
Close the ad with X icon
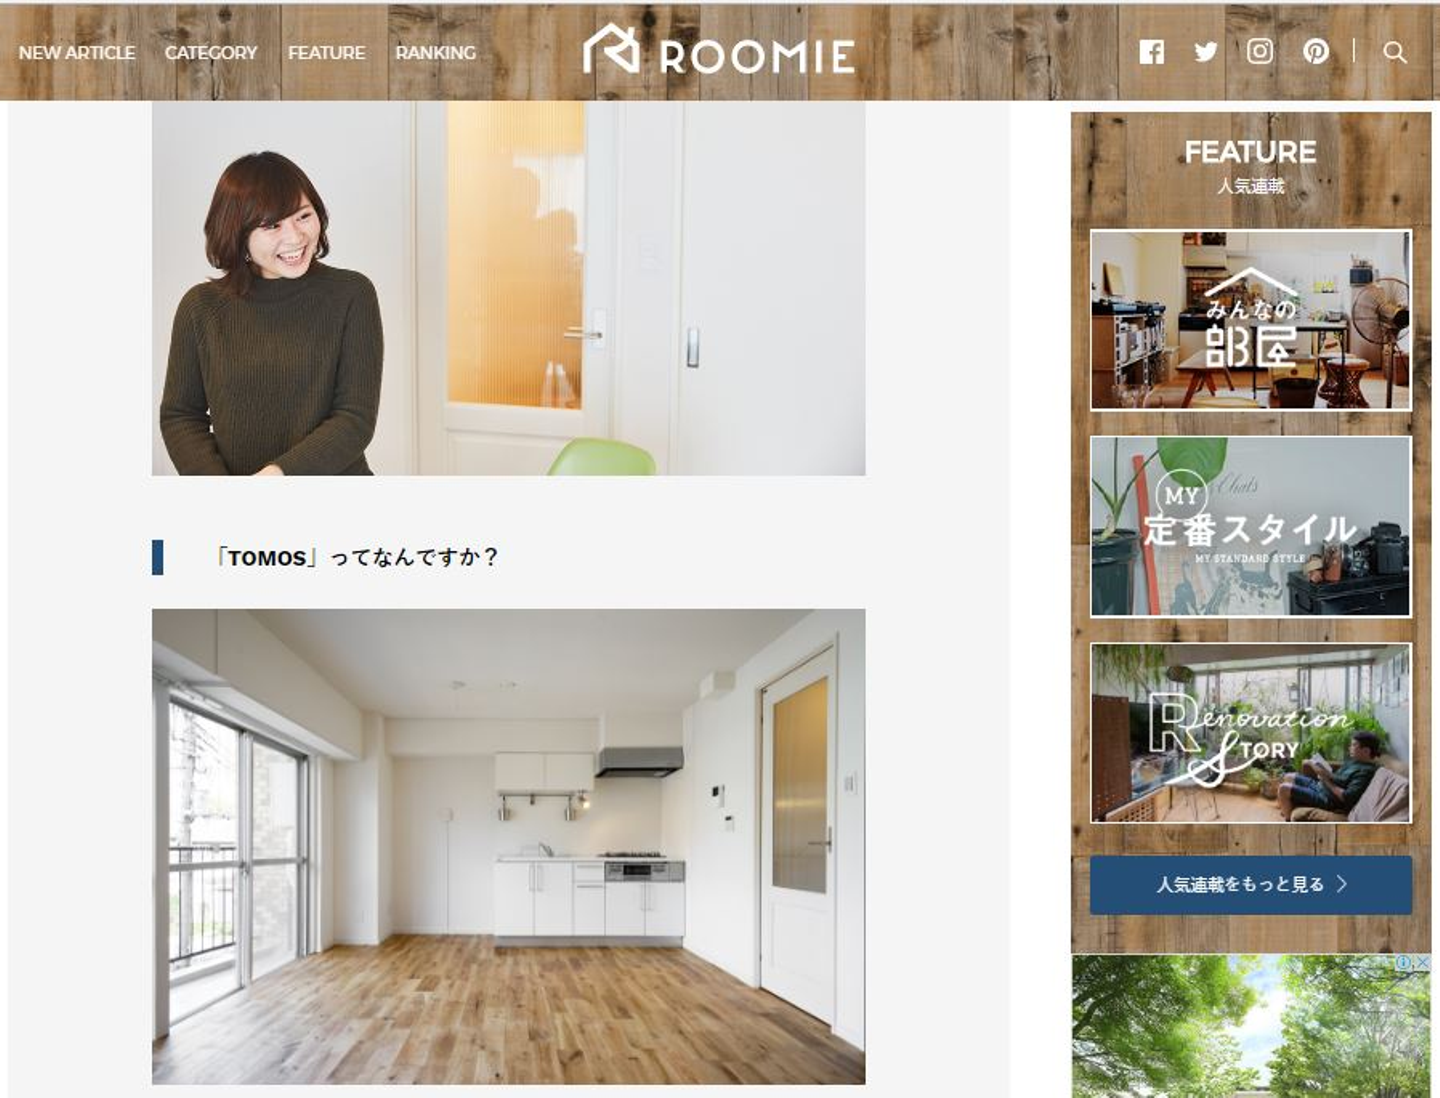(1423, 963)
